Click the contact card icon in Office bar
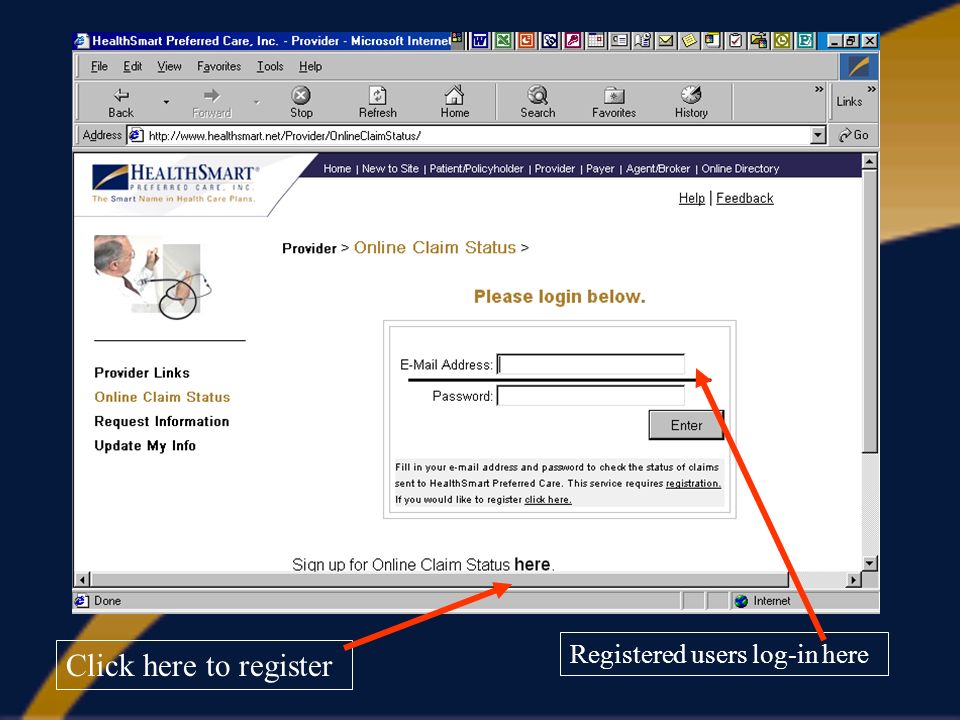The image size is (960, 720). pos(619,41)
